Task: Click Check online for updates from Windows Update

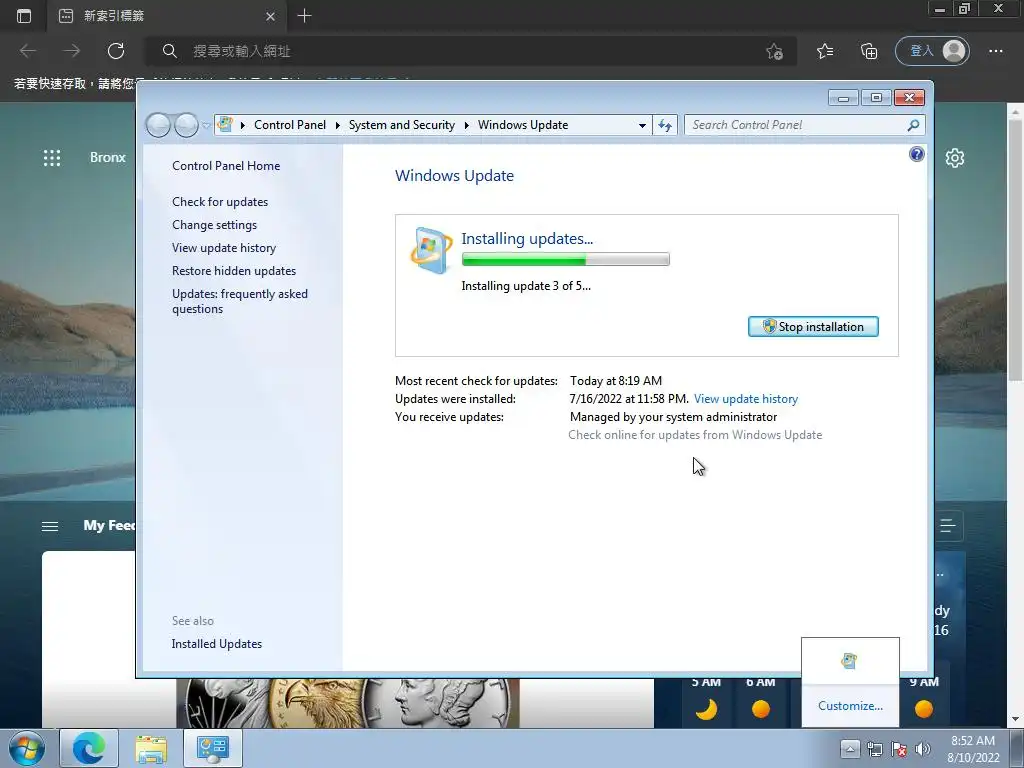Action: pyautogui.click(x=695, y=435)
